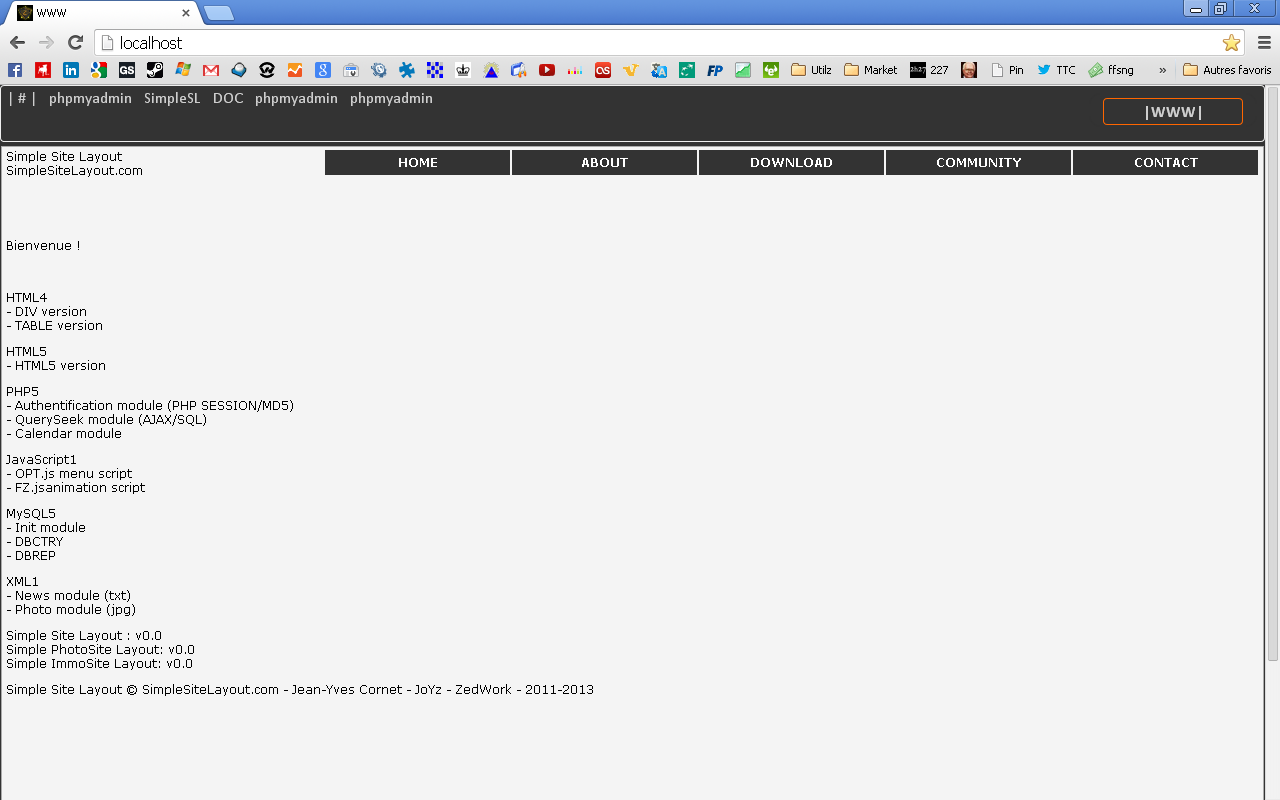
Task: Open the Autres favoris bookmarks folder
Action: [1227, 70]
